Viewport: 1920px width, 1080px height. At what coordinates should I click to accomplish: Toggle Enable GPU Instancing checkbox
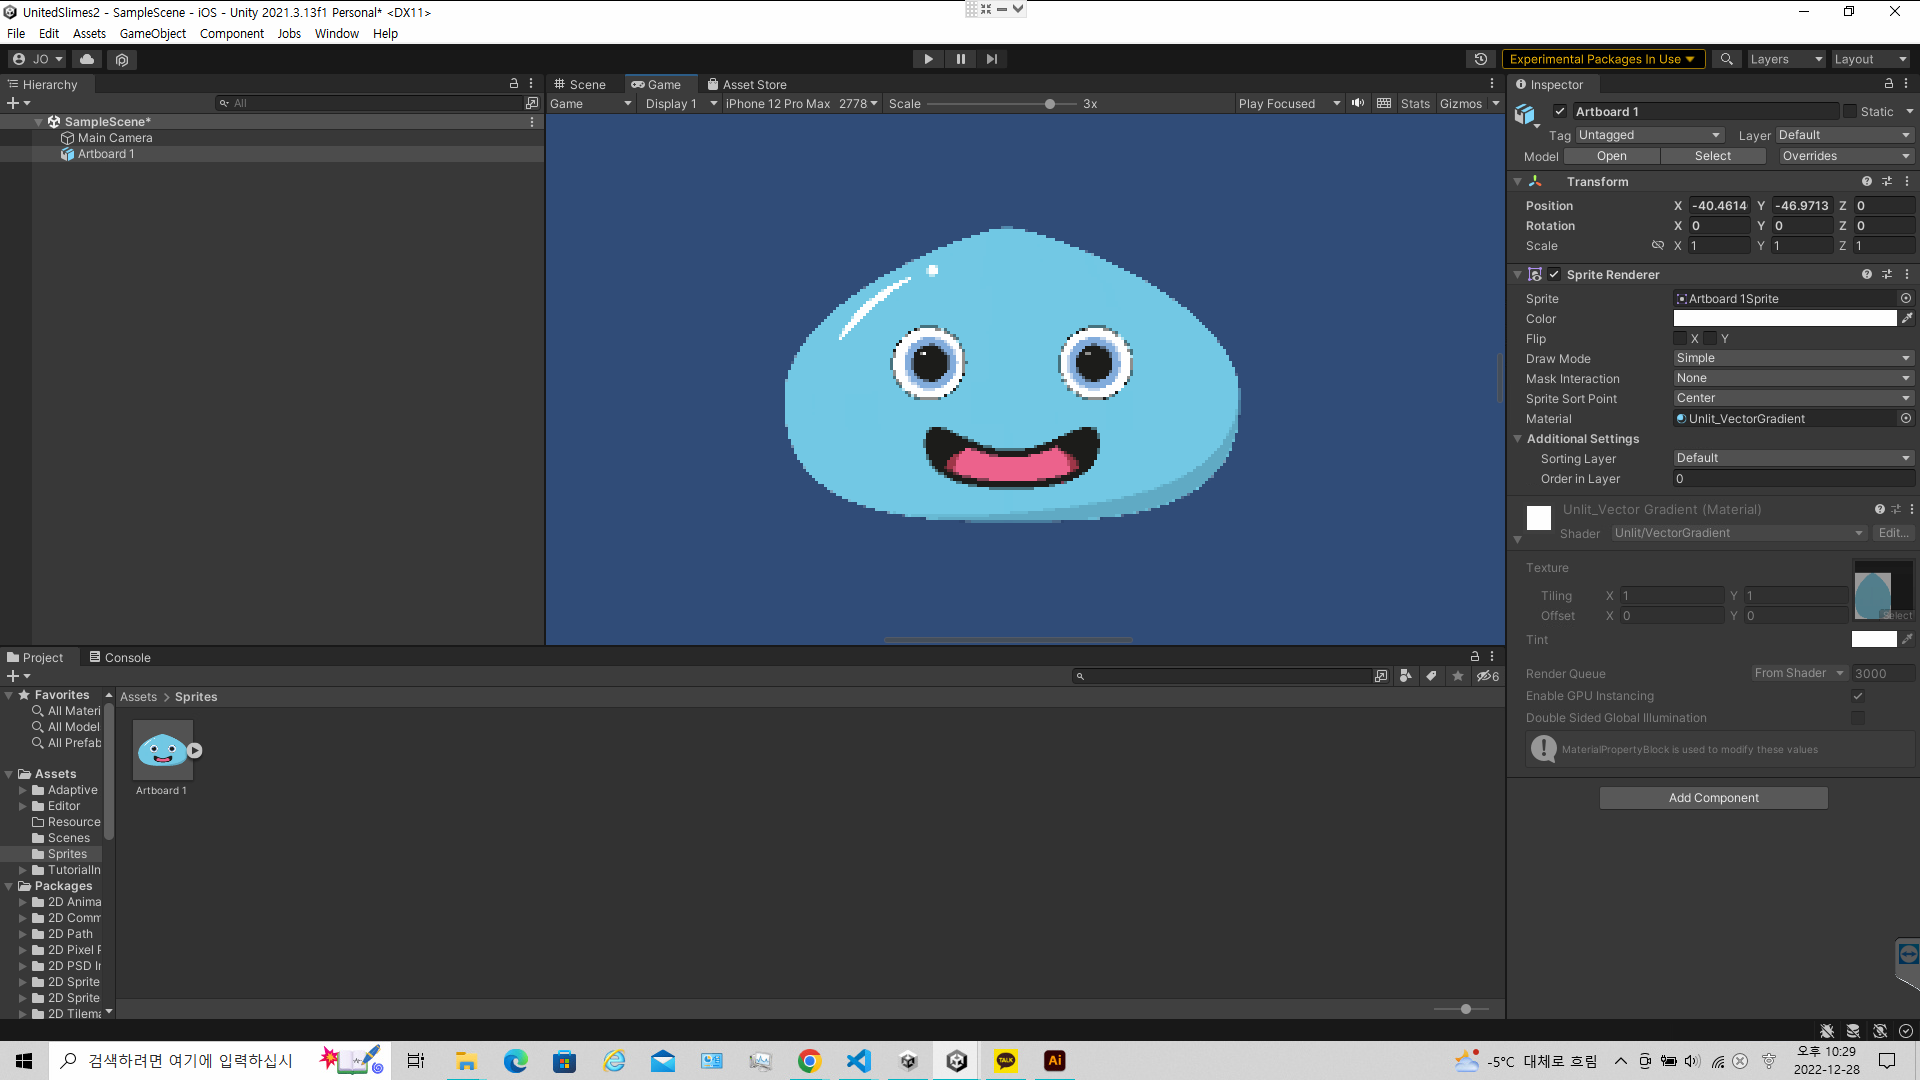point(1858,696)
